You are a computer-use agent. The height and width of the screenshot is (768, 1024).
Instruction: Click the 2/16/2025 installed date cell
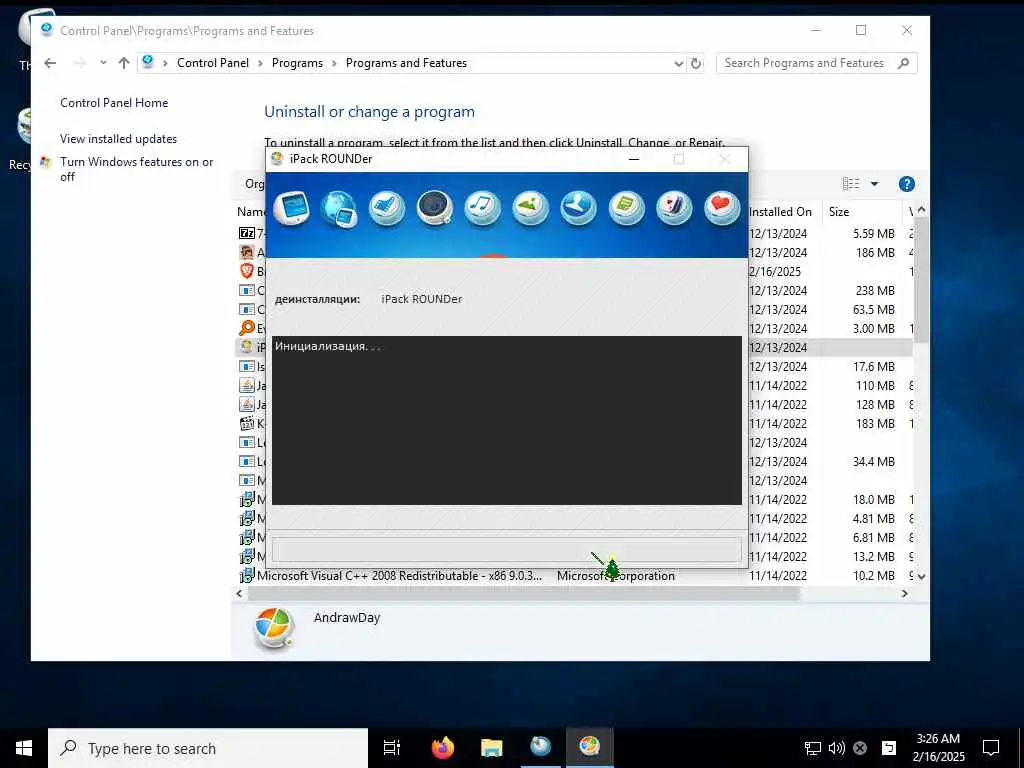click(775, 272)
